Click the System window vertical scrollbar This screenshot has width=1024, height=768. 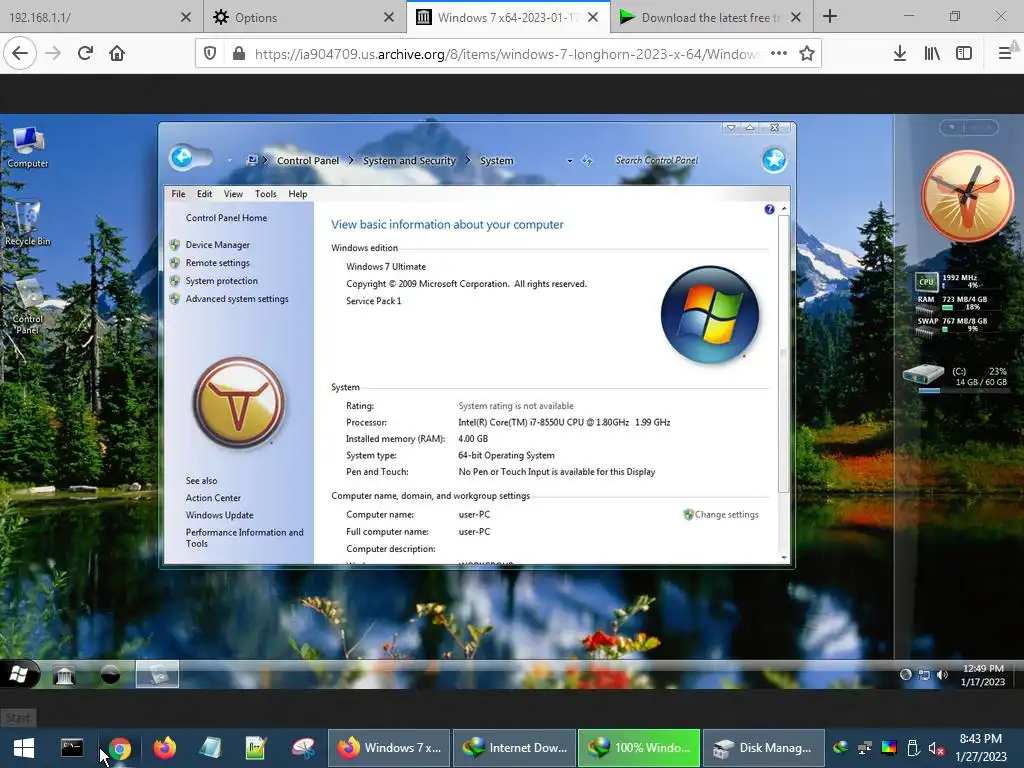point(784,353)
